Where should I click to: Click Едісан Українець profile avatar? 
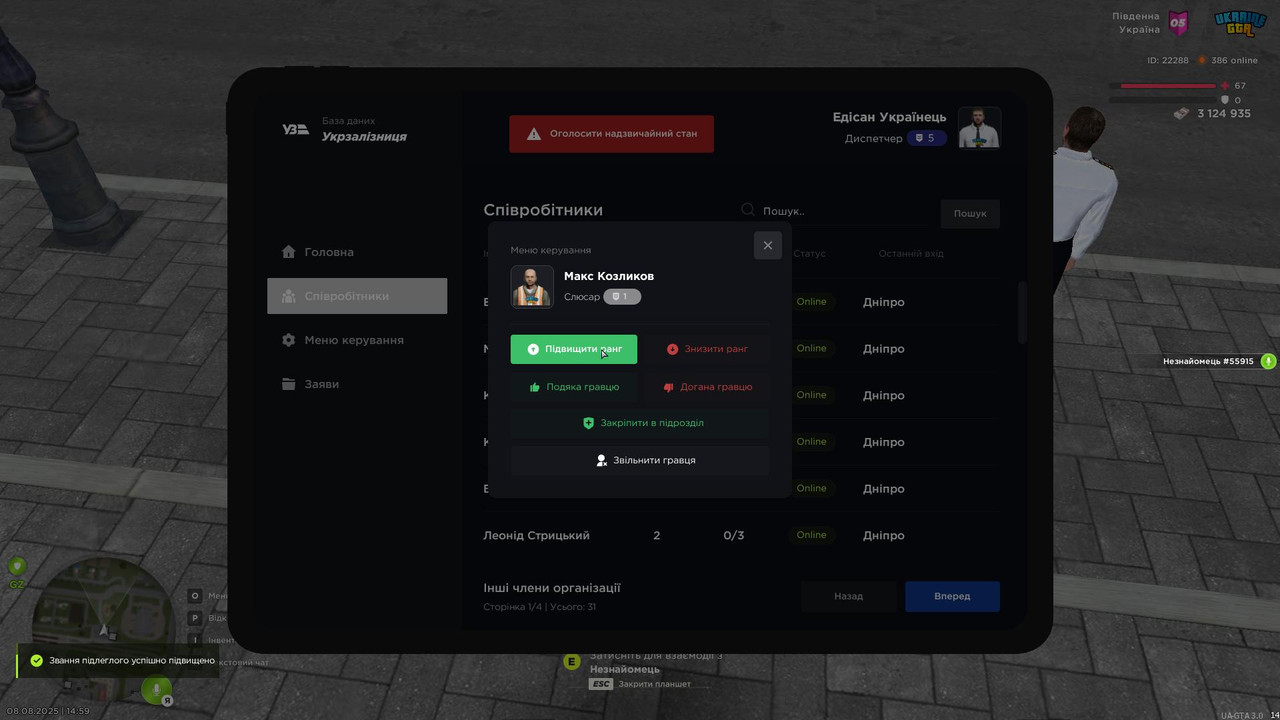(979, 128)
